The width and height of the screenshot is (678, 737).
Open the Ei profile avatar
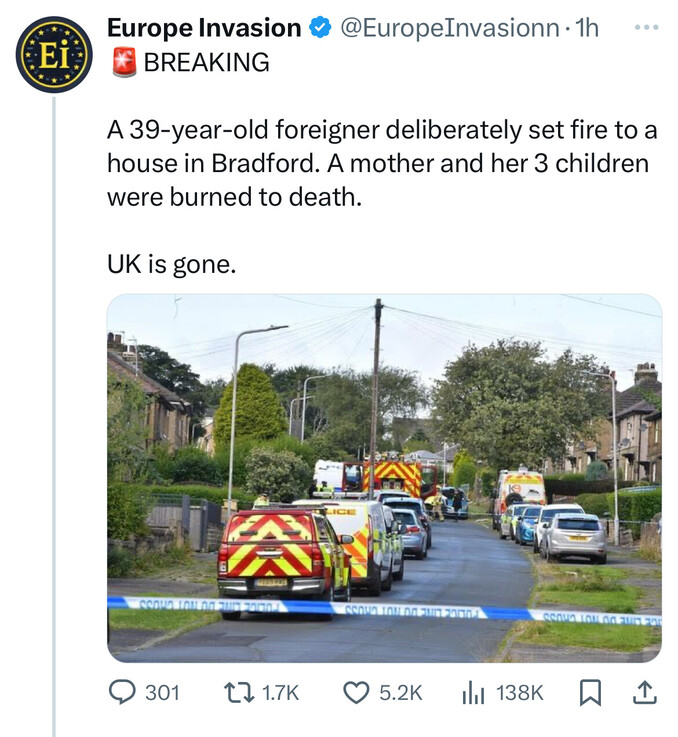(x=54, y=54)
